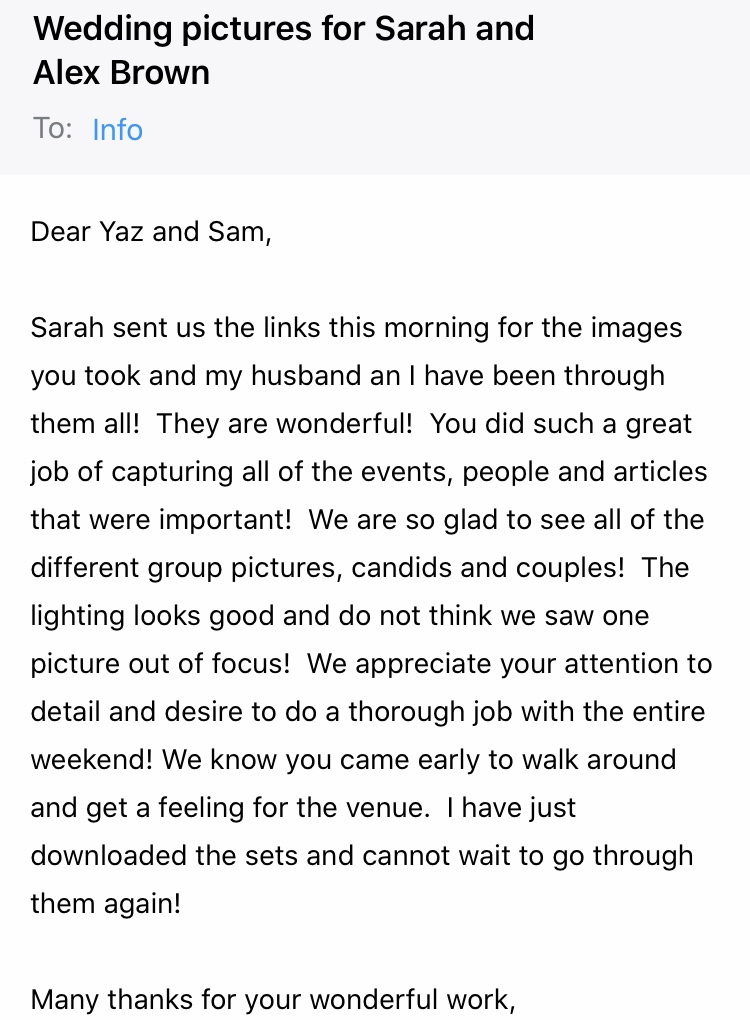The image size is (750, 1020).
Task: Open the Info recipient contact
Action: (x=117, y=129)
